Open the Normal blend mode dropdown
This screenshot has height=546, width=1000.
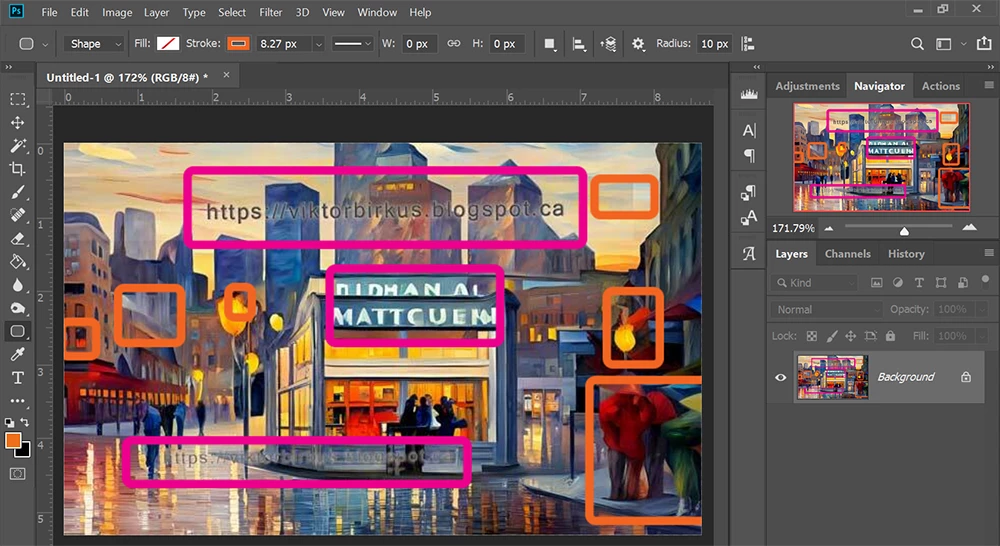point(825,310)
